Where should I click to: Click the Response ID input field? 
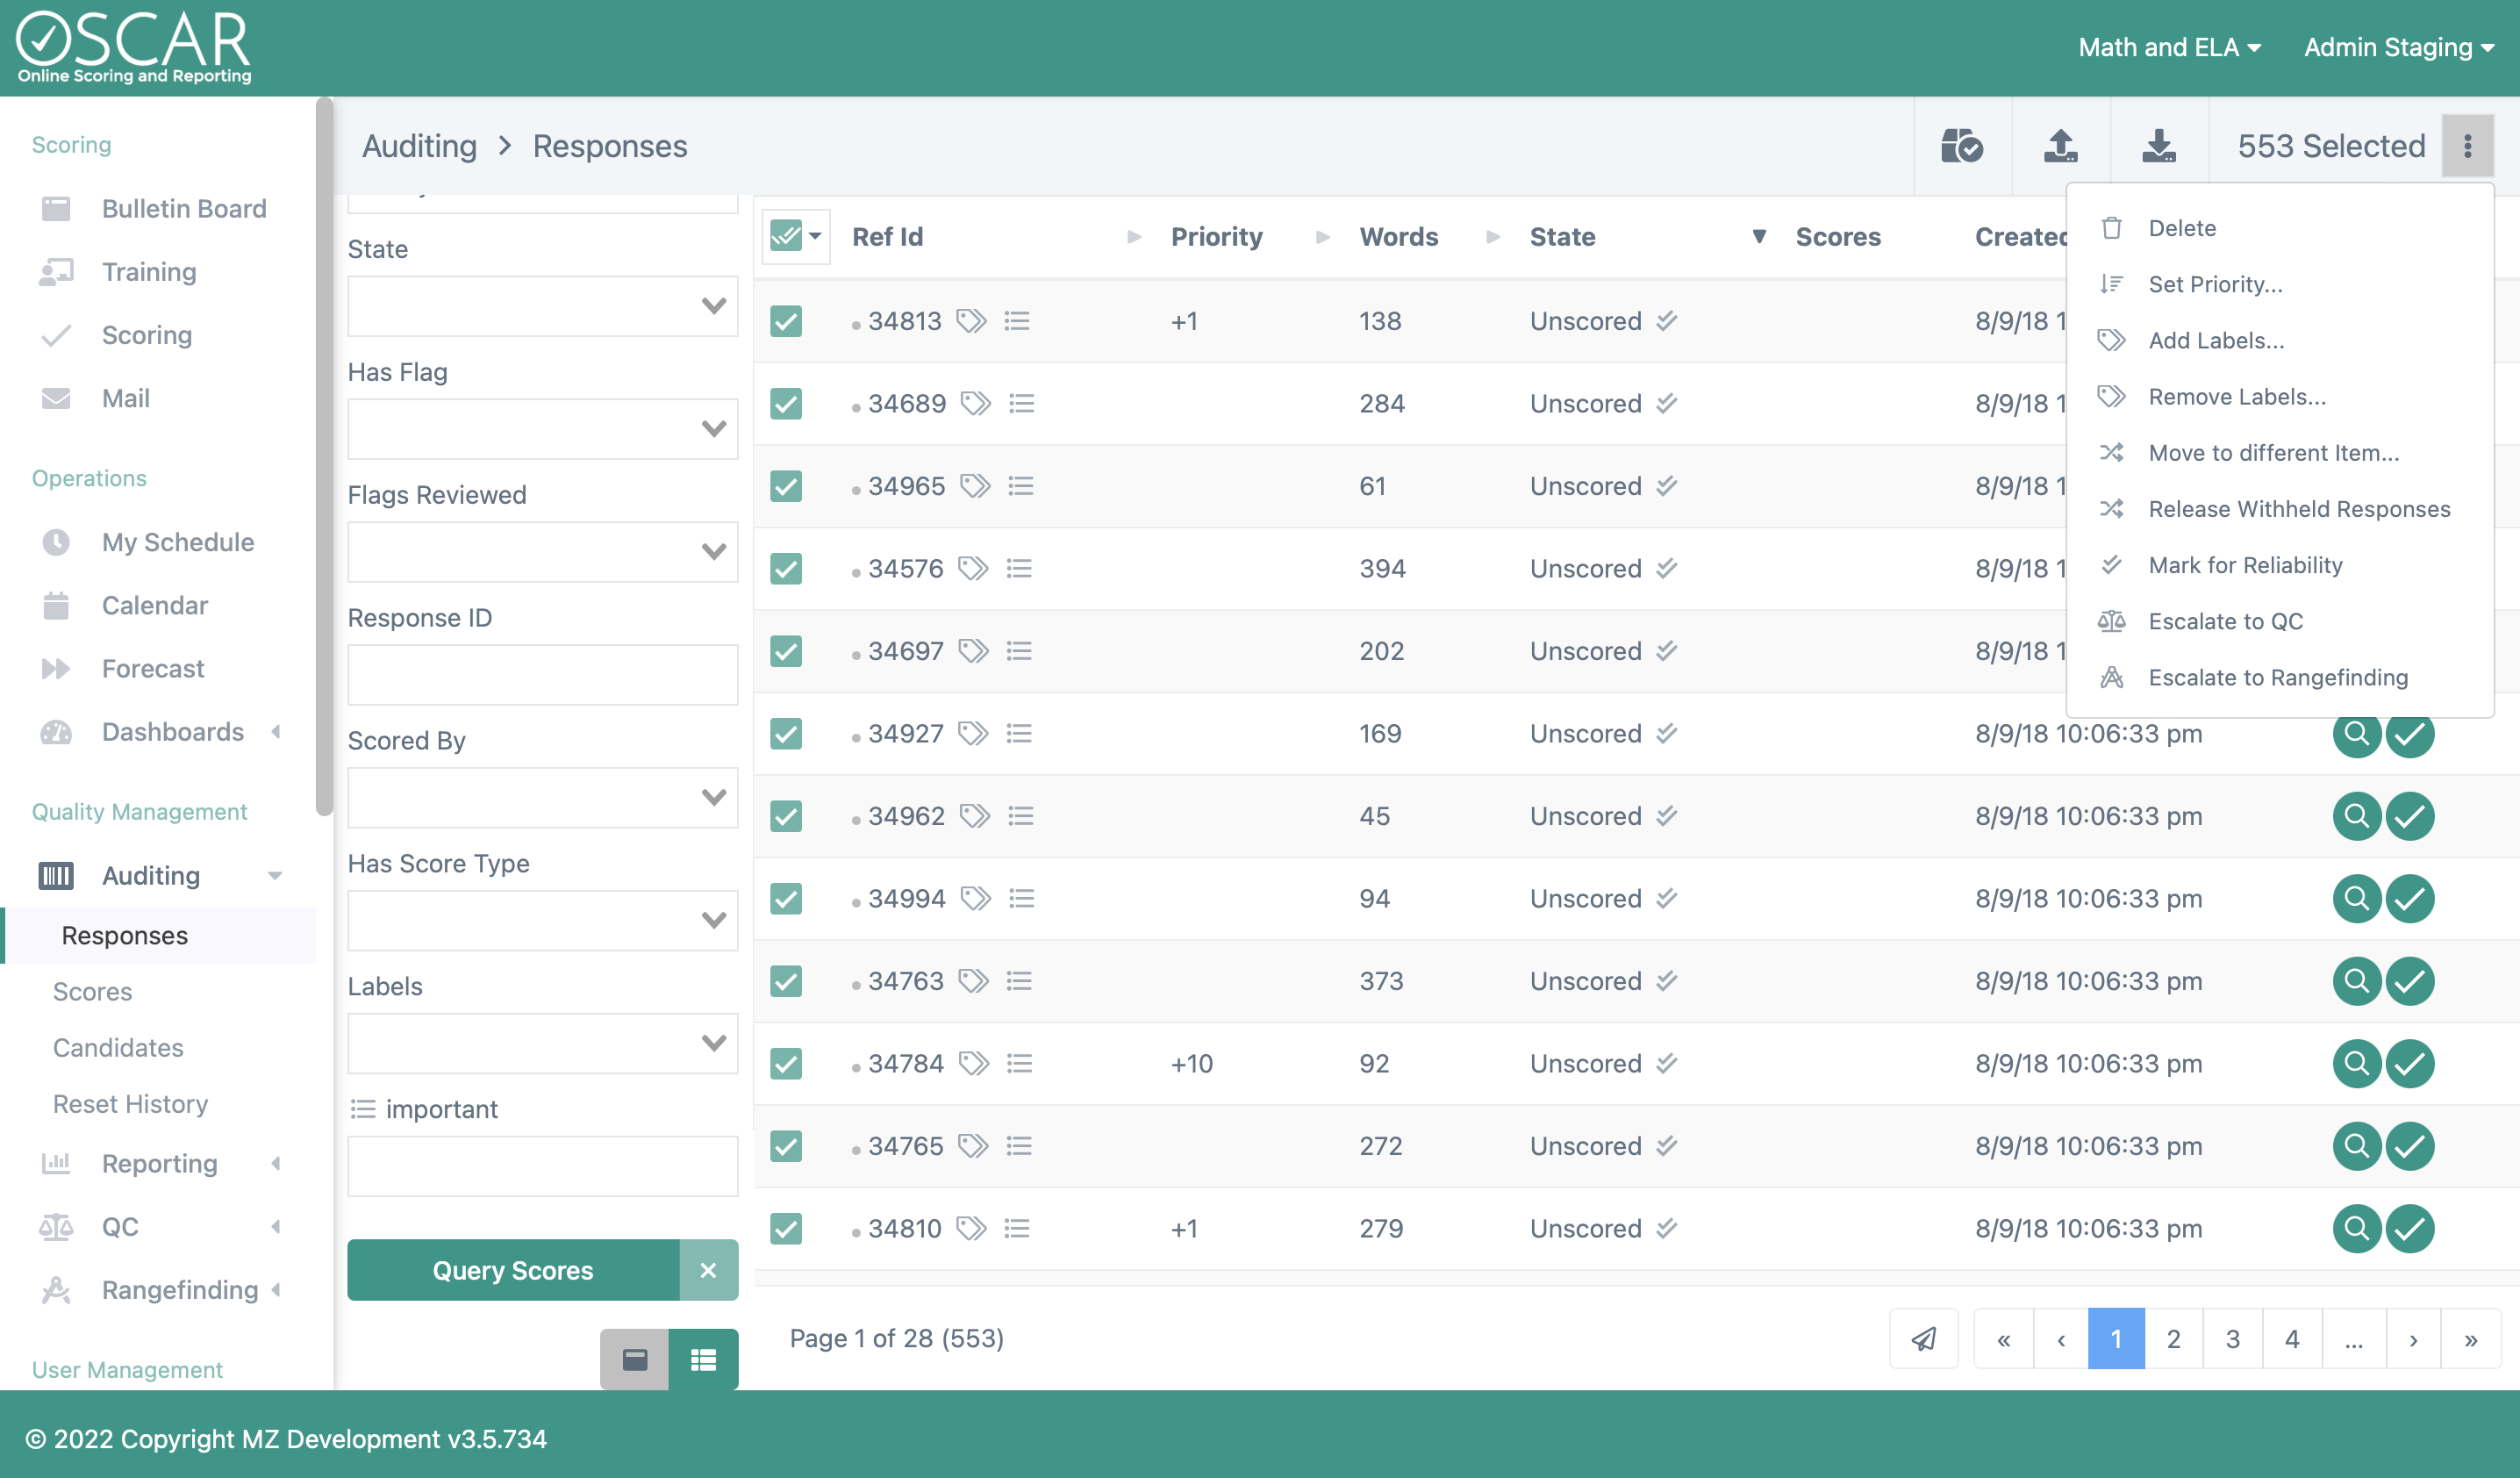[x=542, y=675]
